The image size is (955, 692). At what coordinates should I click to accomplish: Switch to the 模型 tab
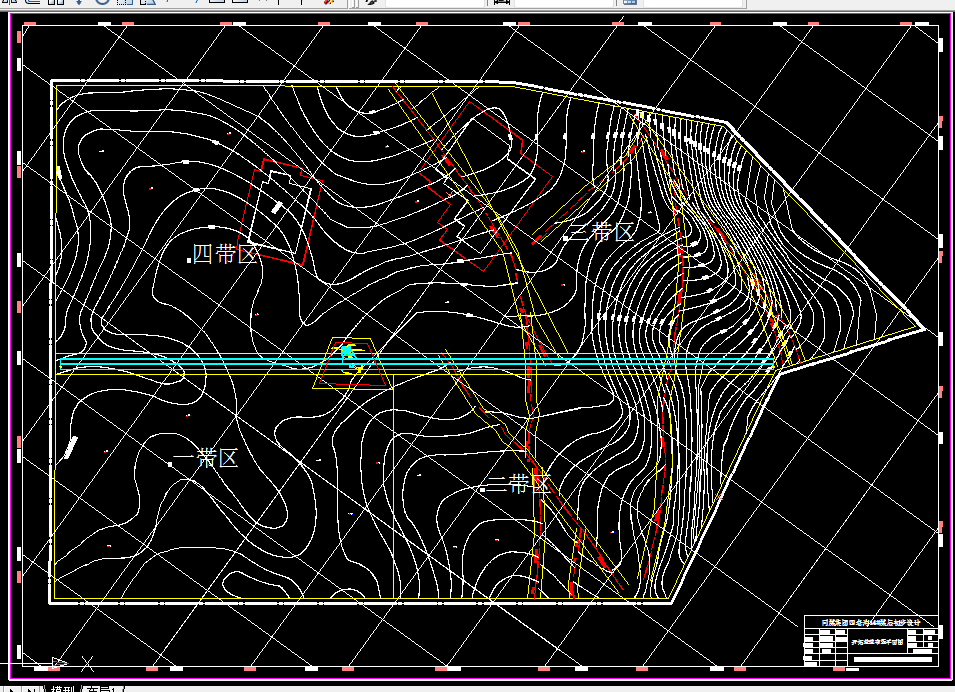pyautogui.click(x=62, y=689)
